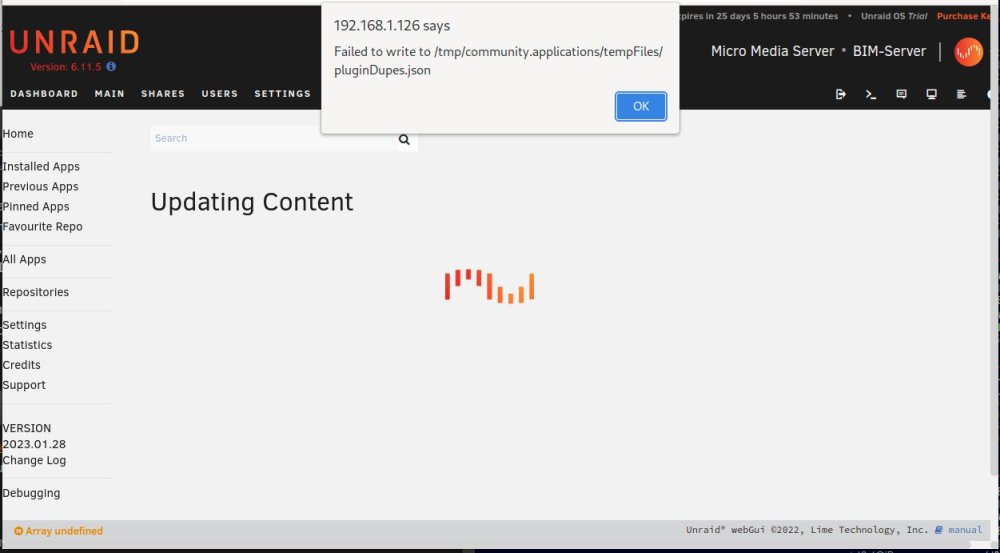Image resolution: width=1000 pixels, height=553 pixels.
Task: Click the Array undefined status text
Action: click(64, 531)
